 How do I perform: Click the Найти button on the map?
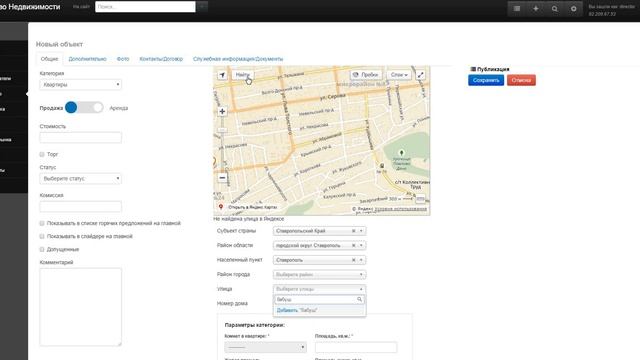[242, 75]
